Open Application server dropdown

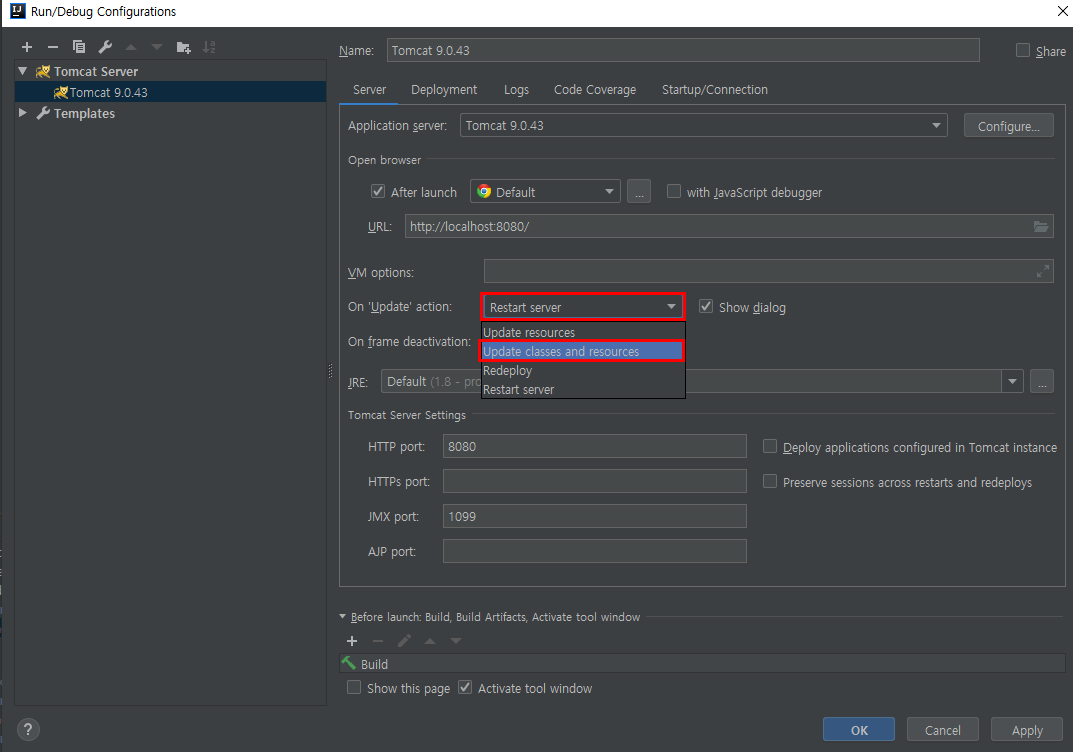(703, 125)
